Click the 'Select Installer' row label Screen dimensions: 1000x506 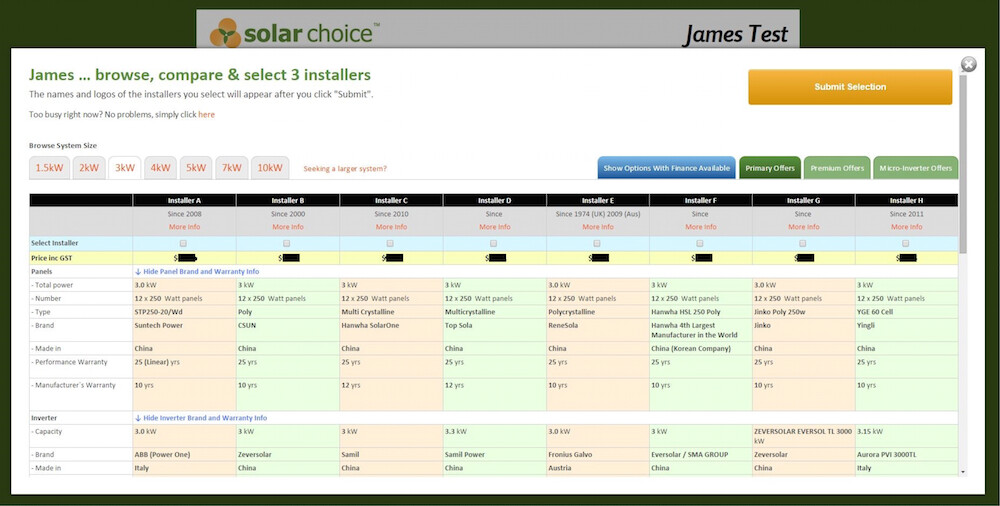point(54,243)
